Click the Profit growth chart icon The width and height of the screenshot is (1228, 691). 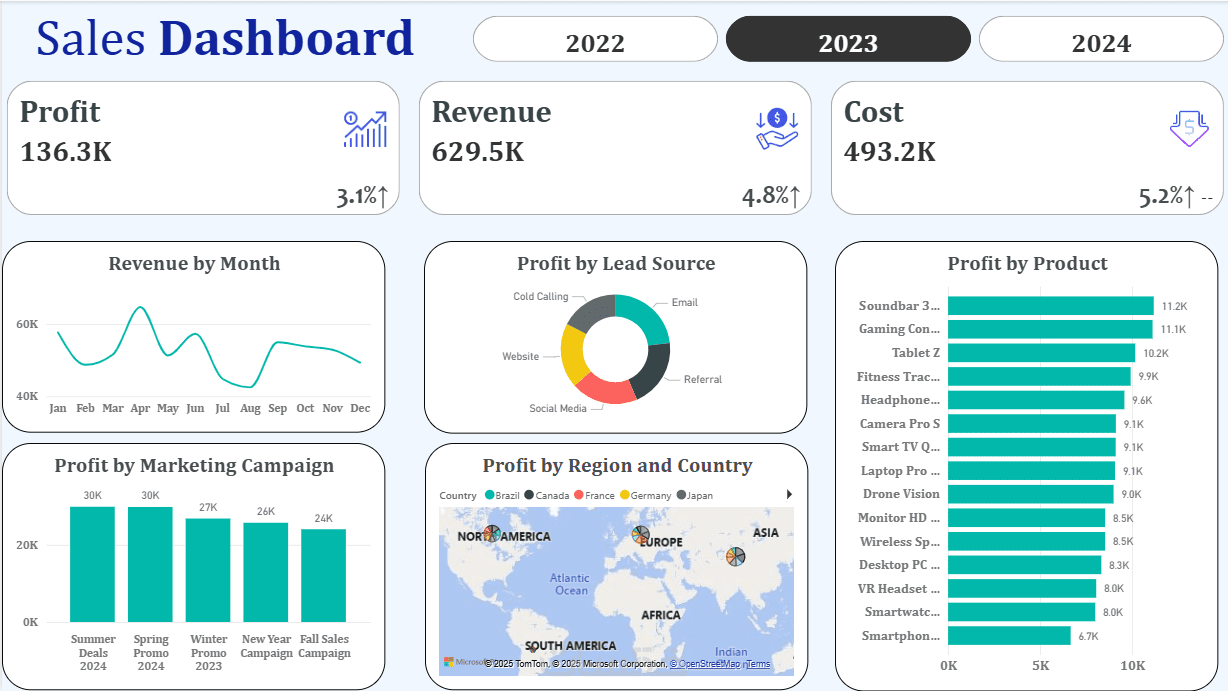point(365,129)
